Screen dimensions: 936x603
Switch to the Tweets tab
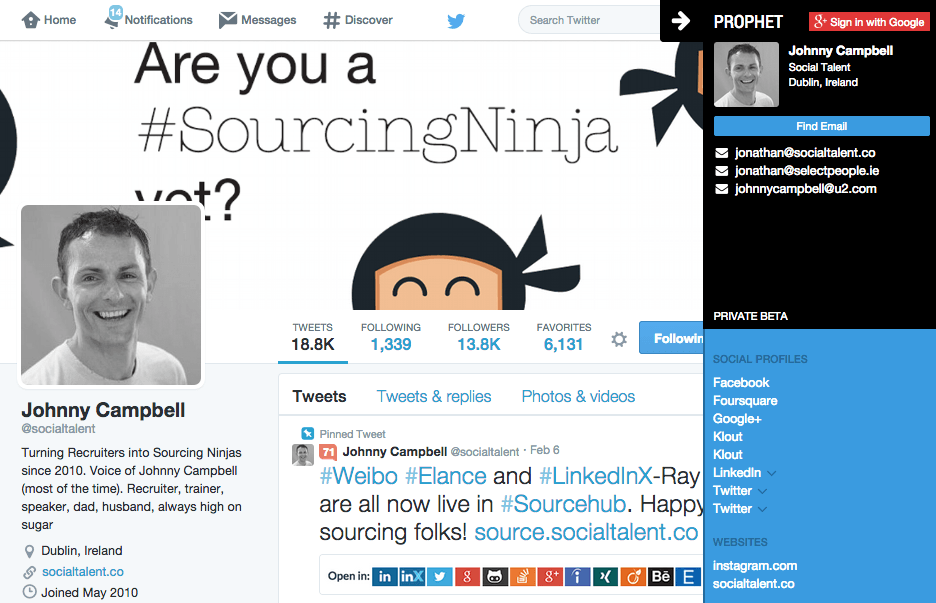pos(319,396)
